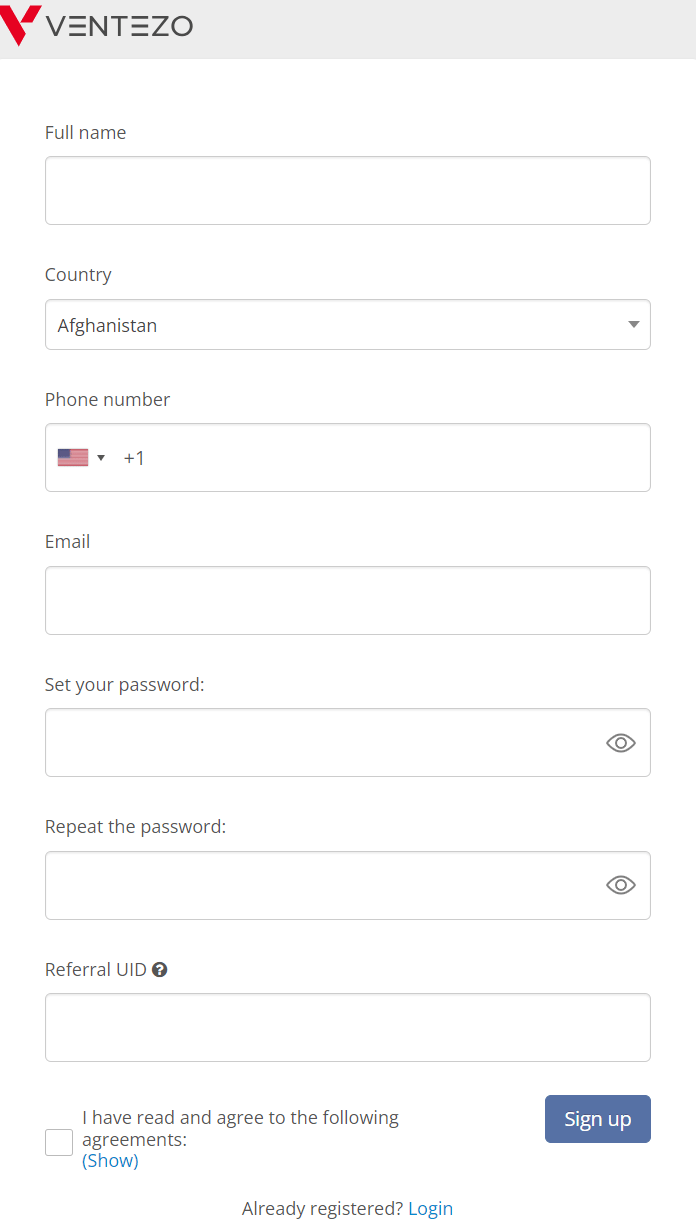Click into the Email input field

coord(348,600)
